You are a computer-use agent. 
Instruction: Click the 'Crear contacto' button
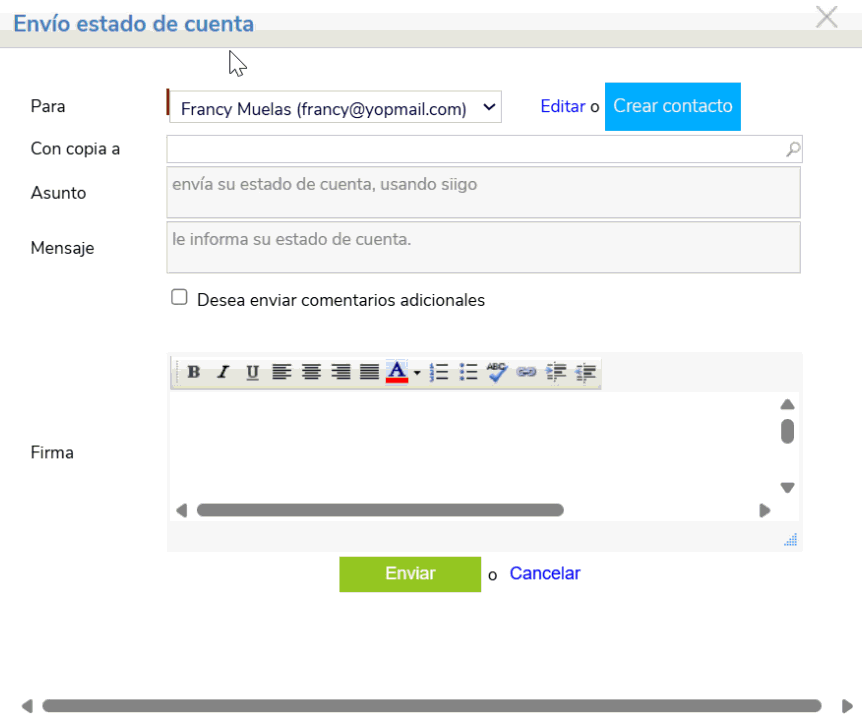click(672, 106)
